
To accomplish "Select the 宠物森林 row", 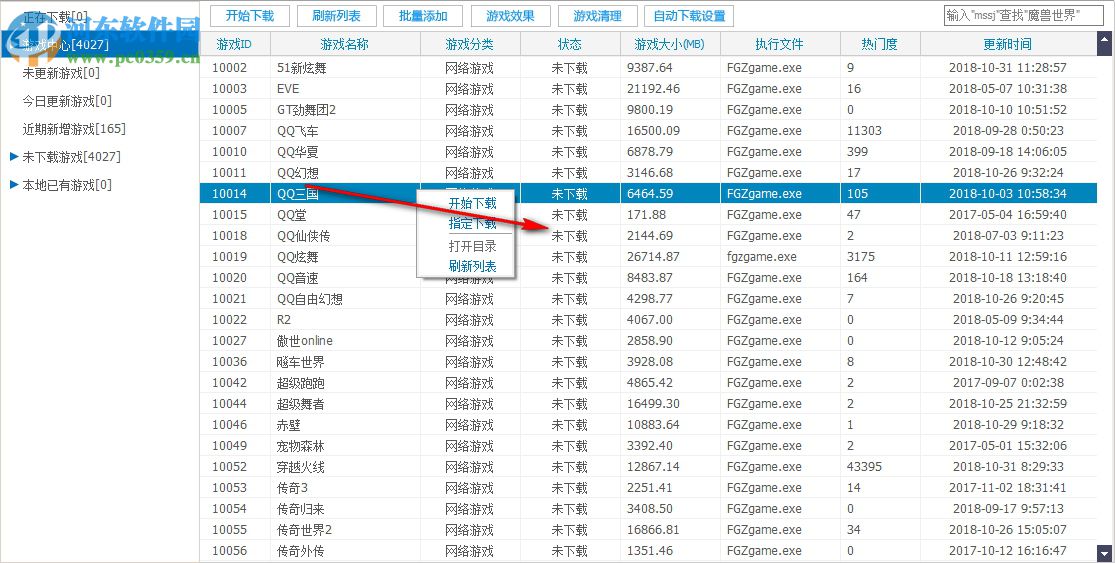I will (x=648, y=446).
